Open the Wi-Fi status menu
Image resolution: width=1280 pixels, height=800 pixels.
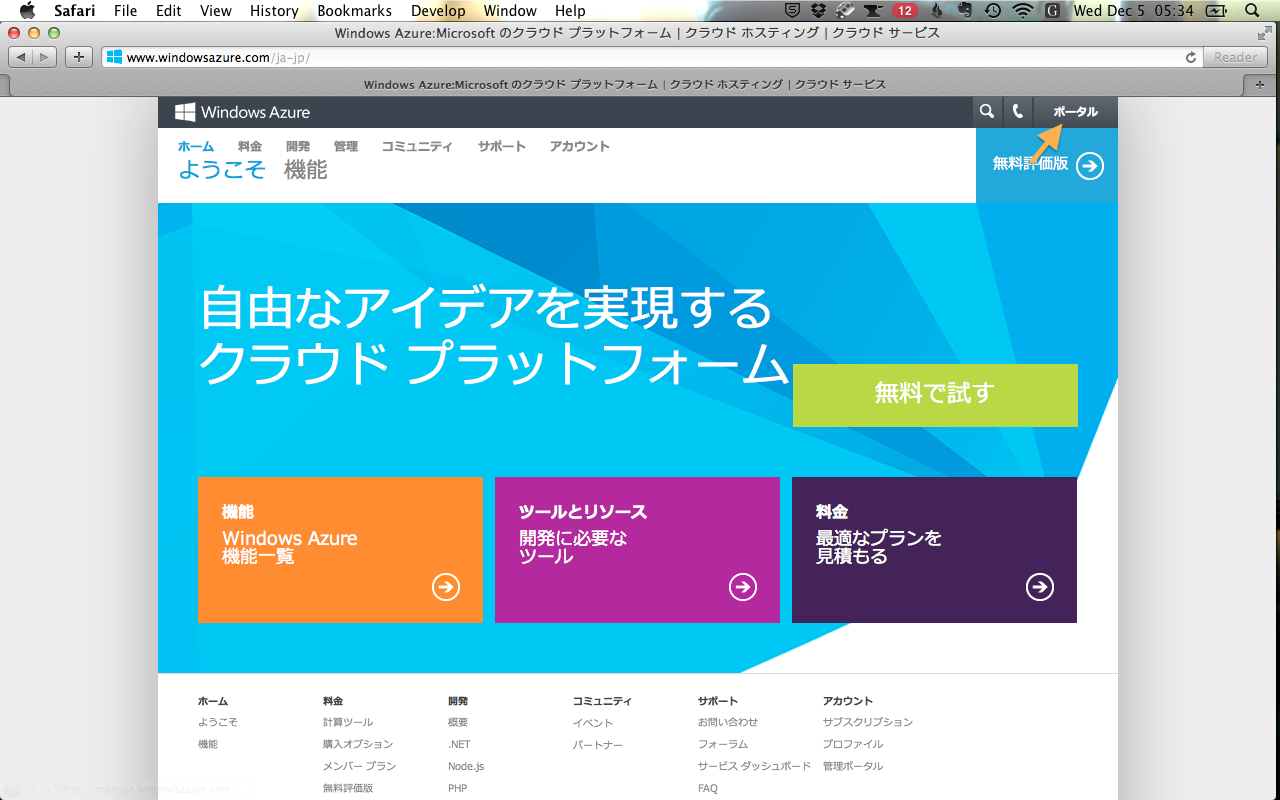click(1022, 11)
